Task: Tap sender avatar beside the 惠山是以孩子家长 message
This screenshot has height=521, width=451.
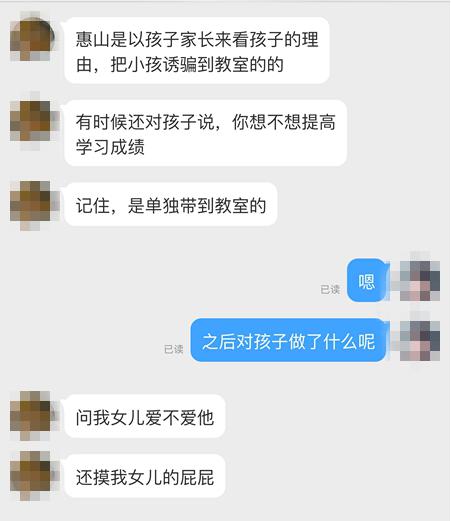Action: (30, 40)
